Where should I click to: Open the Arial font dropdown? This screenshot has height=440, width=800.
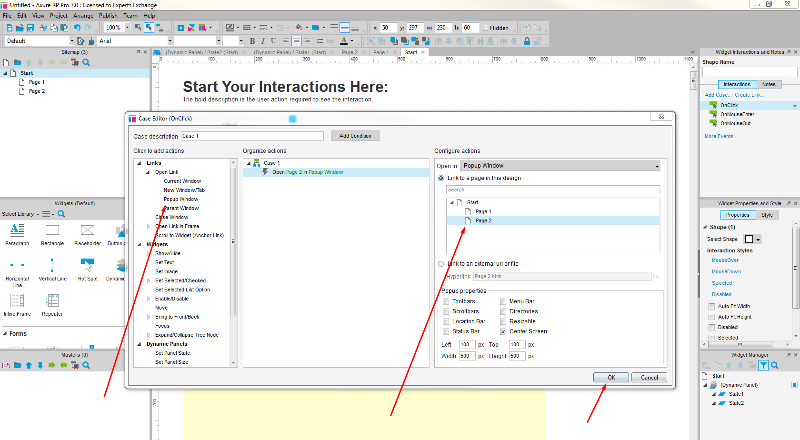coord(170,41)
